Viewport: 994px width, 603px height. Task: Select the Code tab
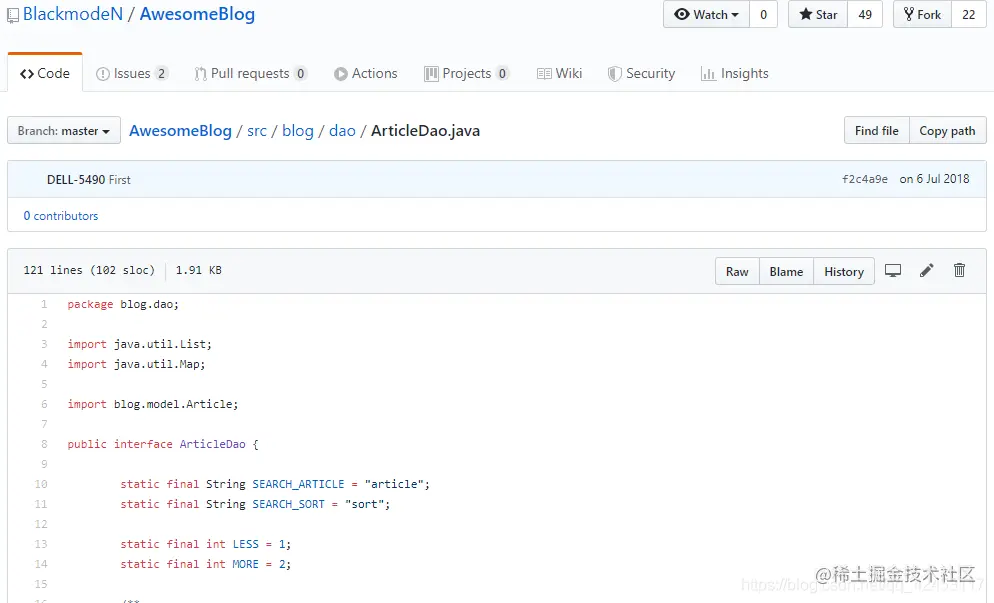tap(45, 73)
